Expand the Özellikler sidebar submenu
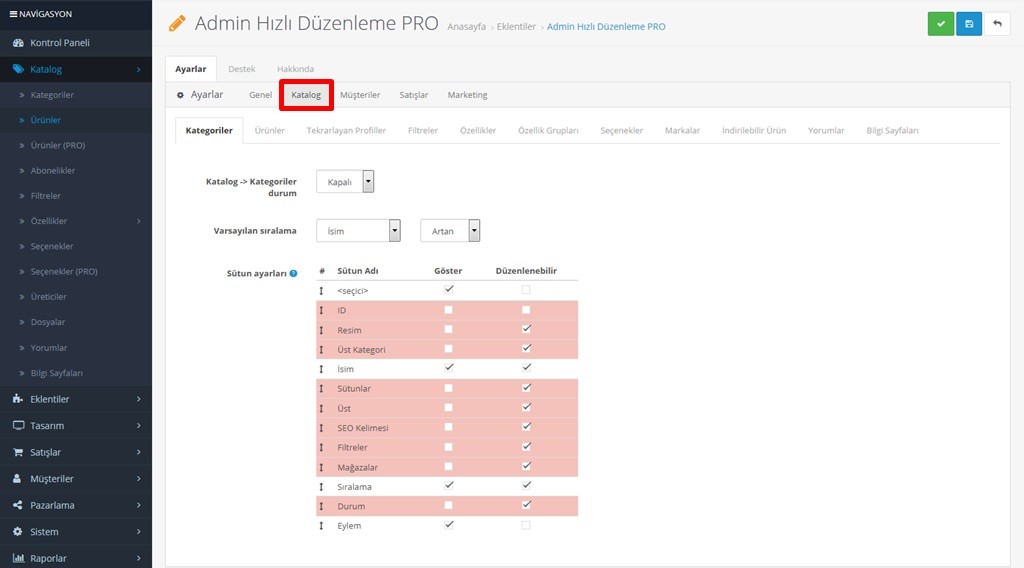This screenshot has width=1024, height=568. tap(138, 221)
